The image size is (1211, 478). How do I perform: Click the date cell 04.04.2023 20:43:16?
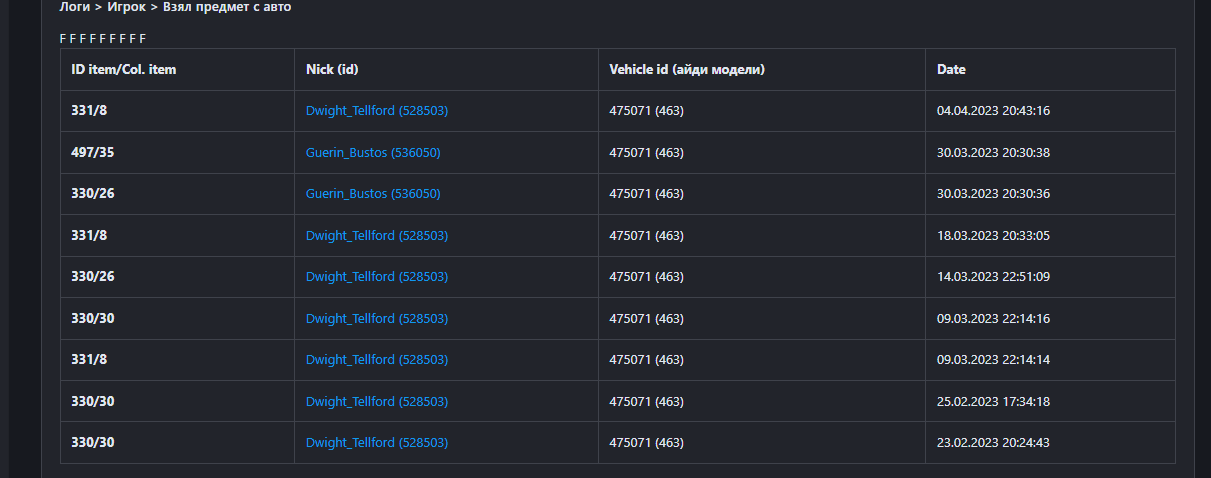pos(993,111)
